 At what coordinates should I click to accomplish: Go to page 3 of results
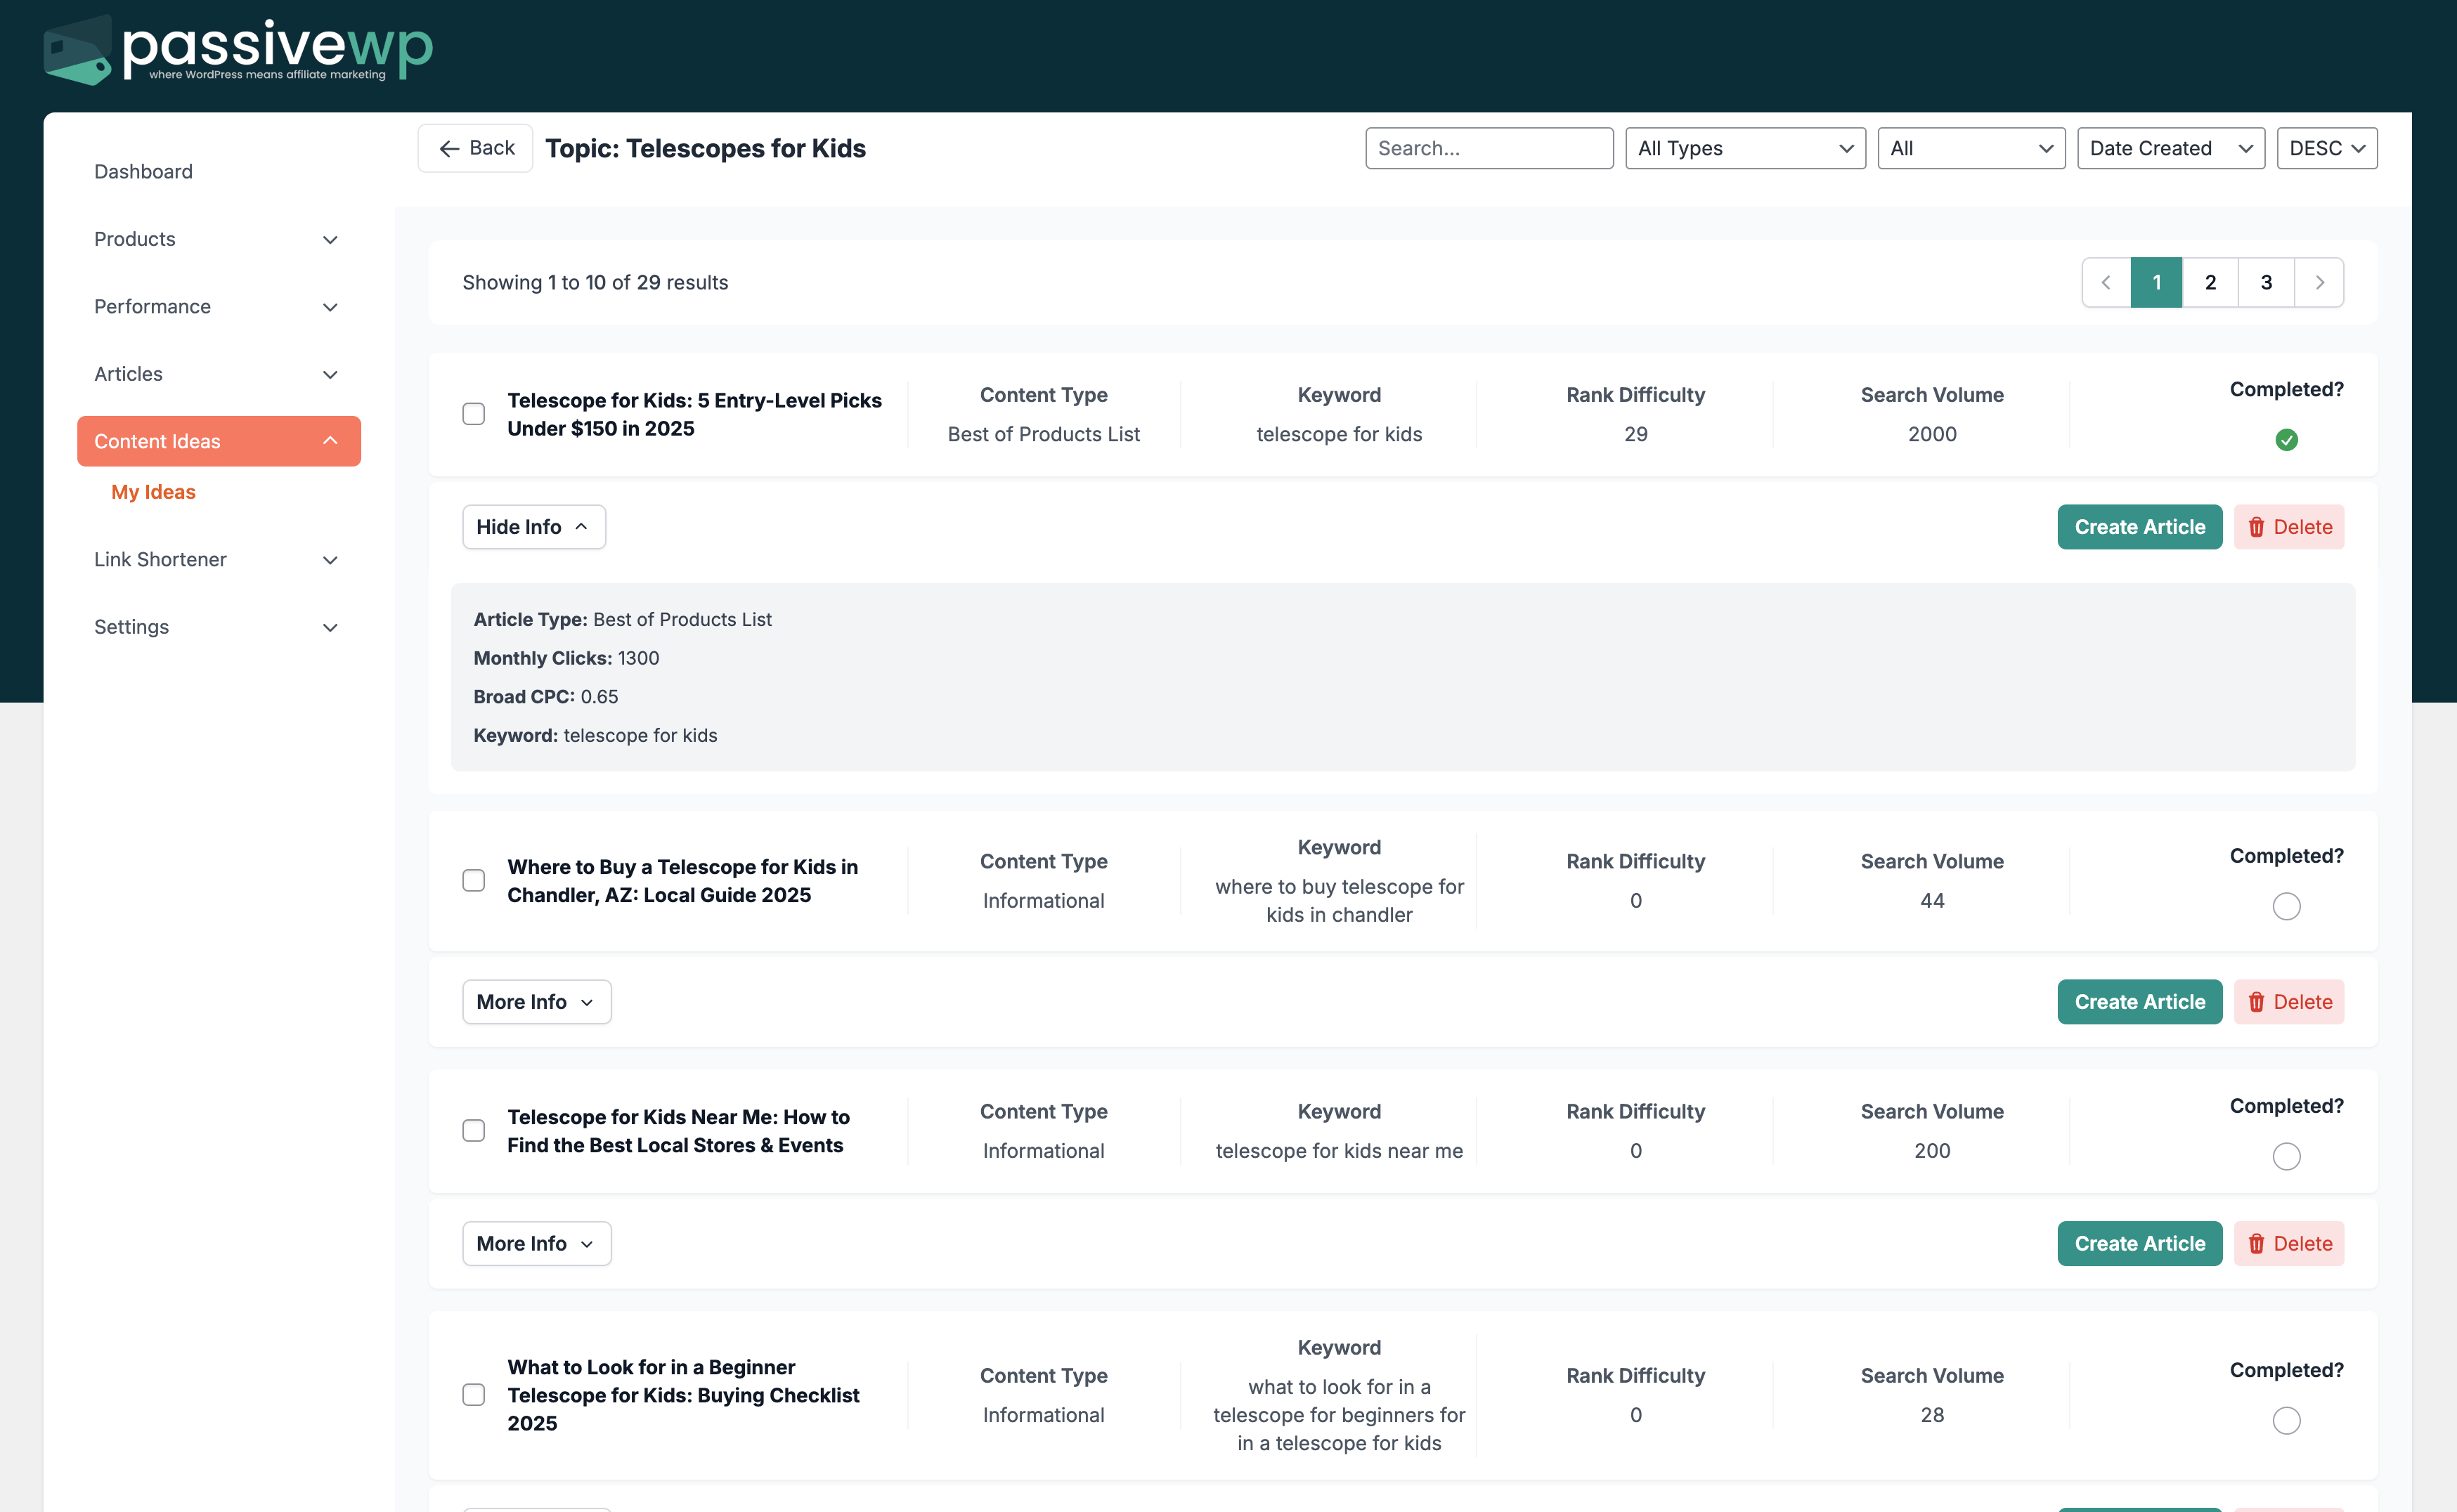coord(2265,282)
